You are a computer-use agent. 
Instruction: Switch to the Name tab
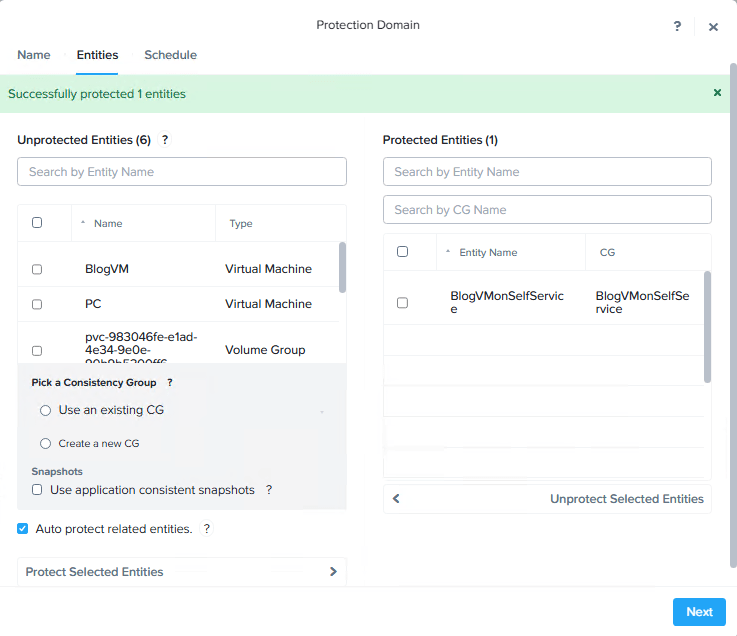click(x=34, y=55)
